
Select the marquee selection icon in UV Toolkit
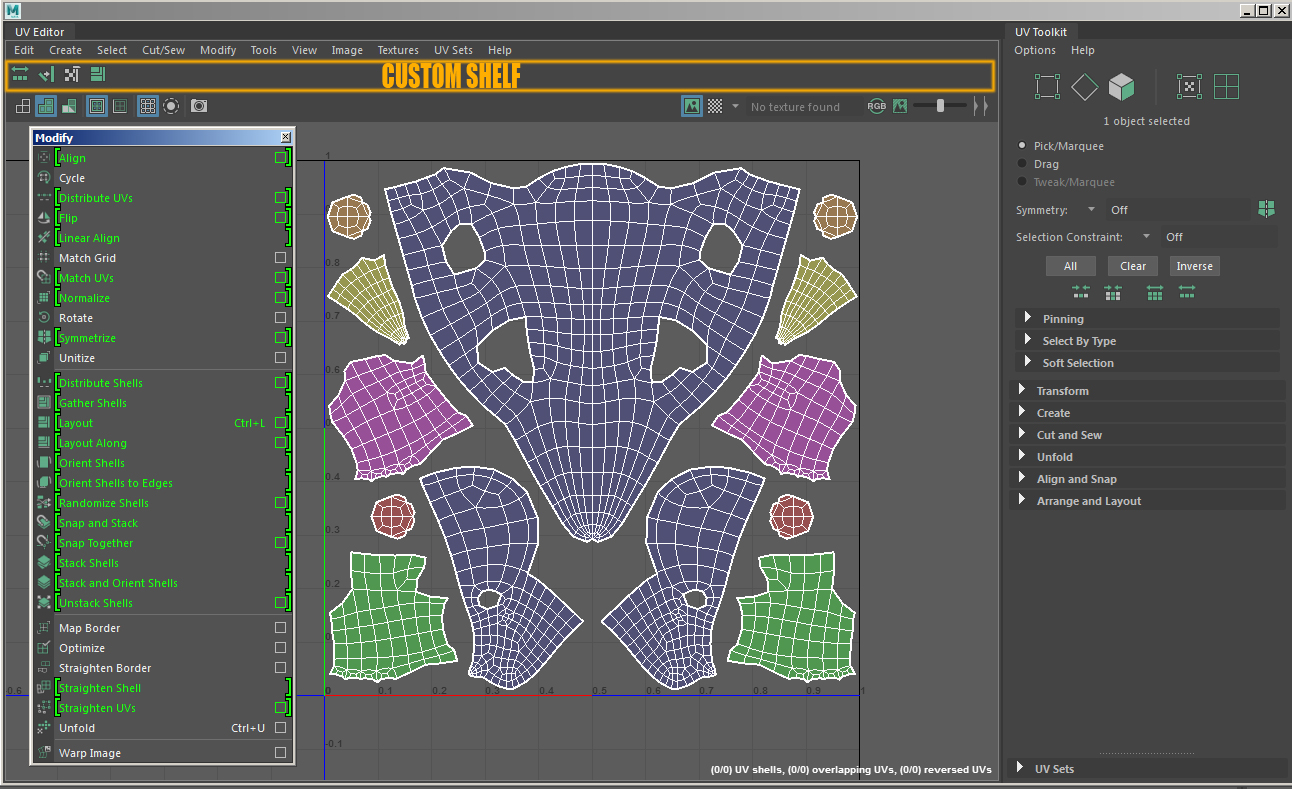[1047, 87]
